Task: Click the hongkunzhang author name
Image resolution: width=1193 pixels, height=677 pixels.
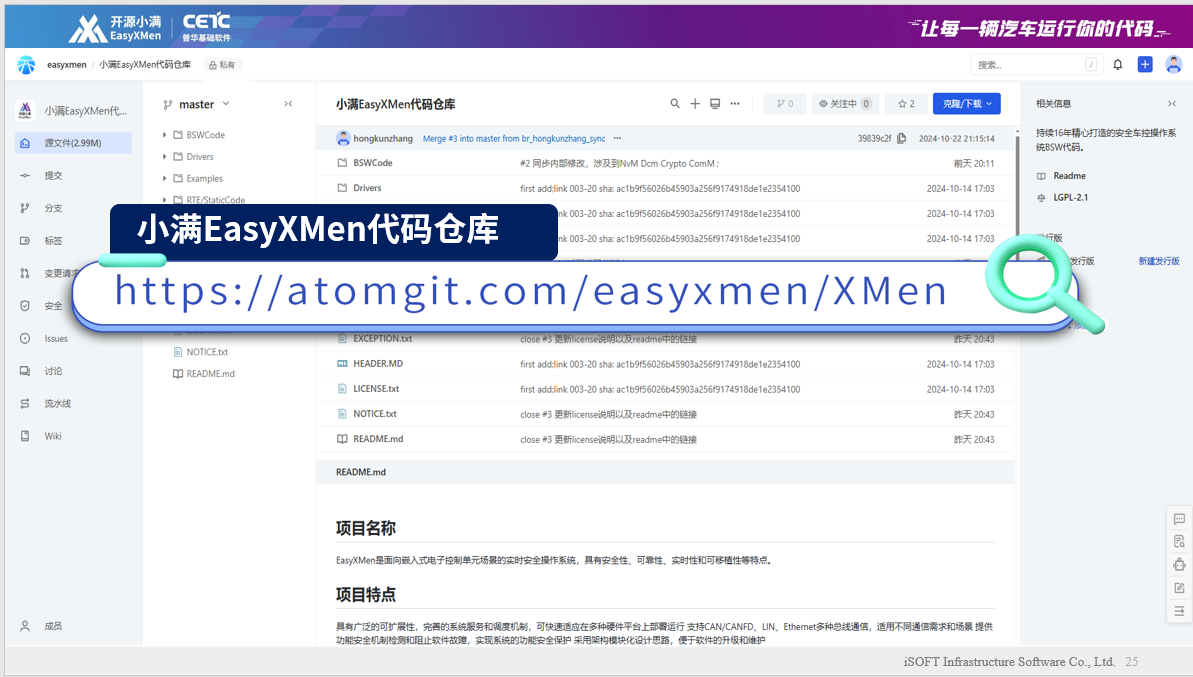Action: click(x=383, y=138)
